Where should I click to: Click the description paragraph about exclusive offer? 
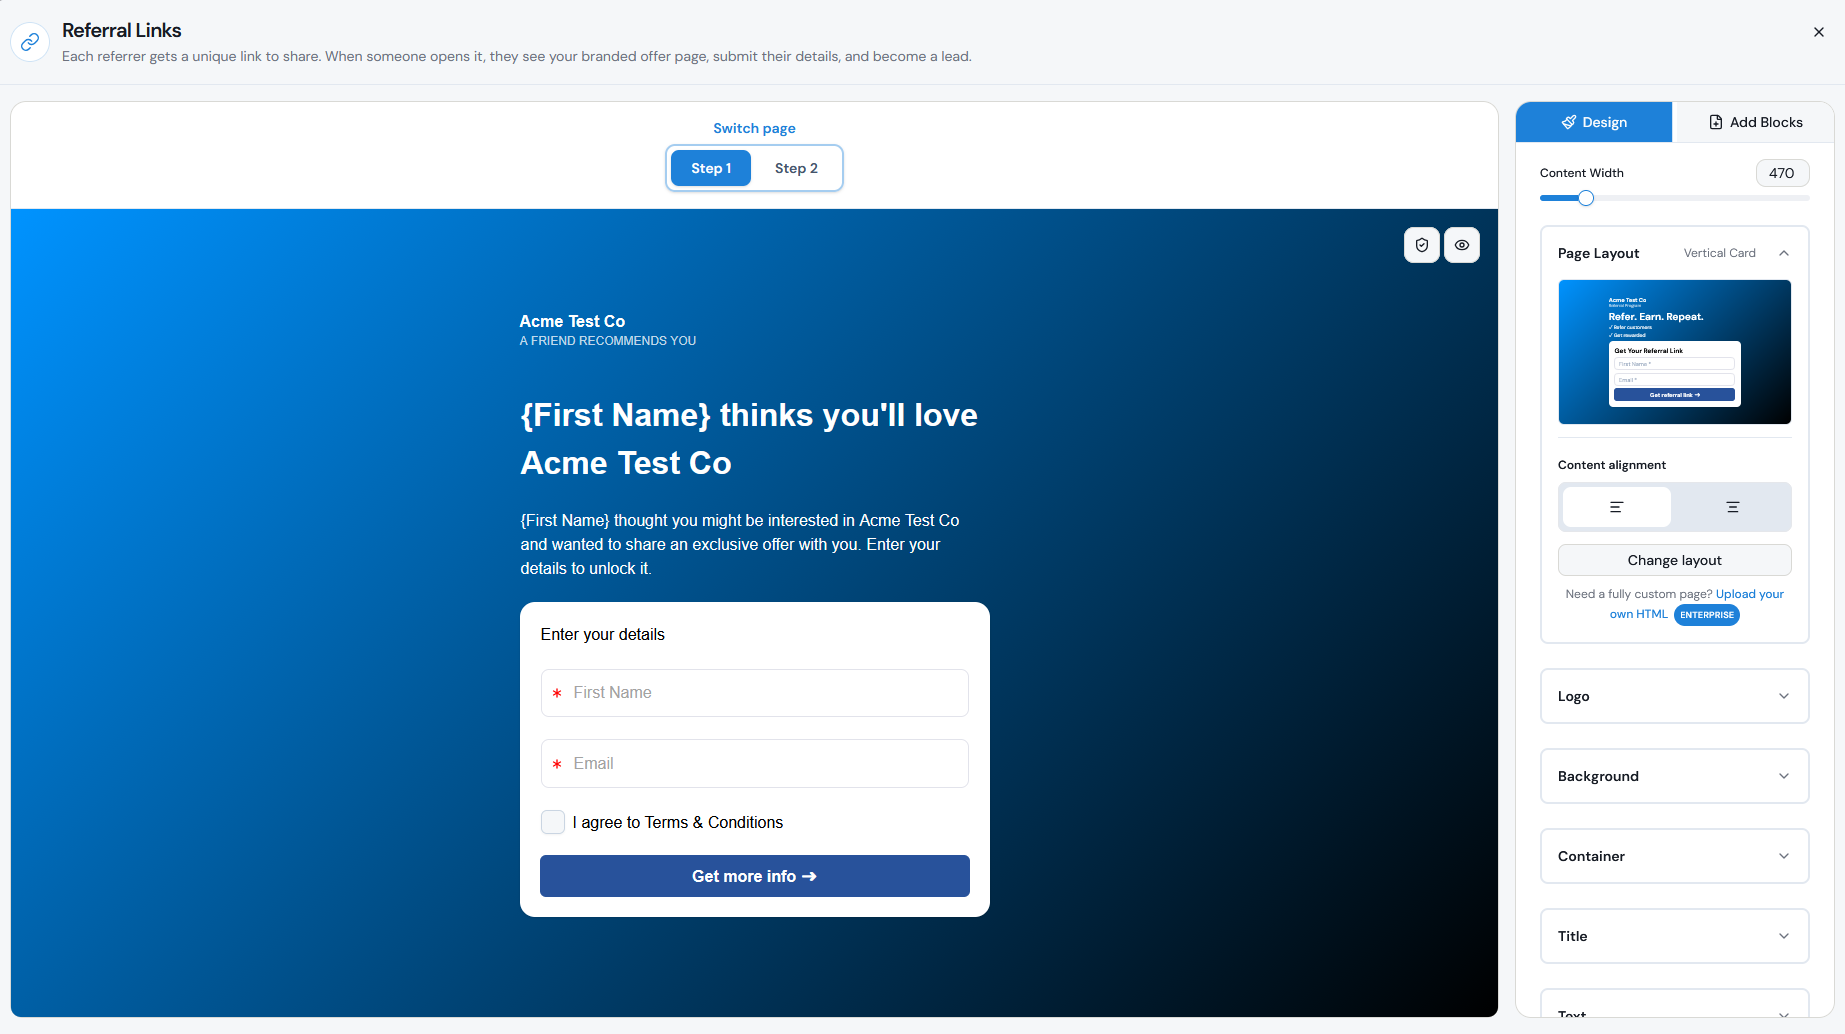[740, 544]
